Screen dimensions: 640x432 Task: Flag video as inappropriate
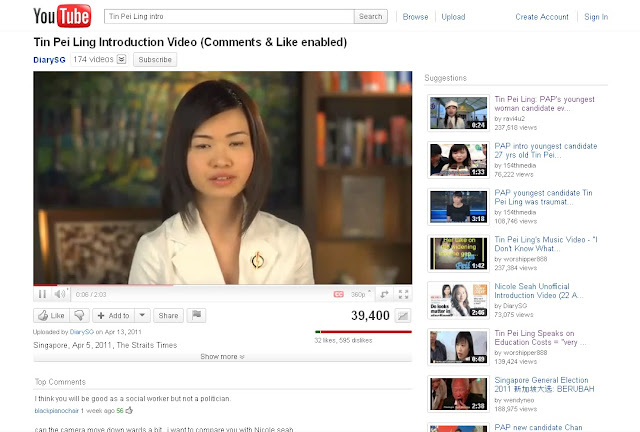coord(196,316)
